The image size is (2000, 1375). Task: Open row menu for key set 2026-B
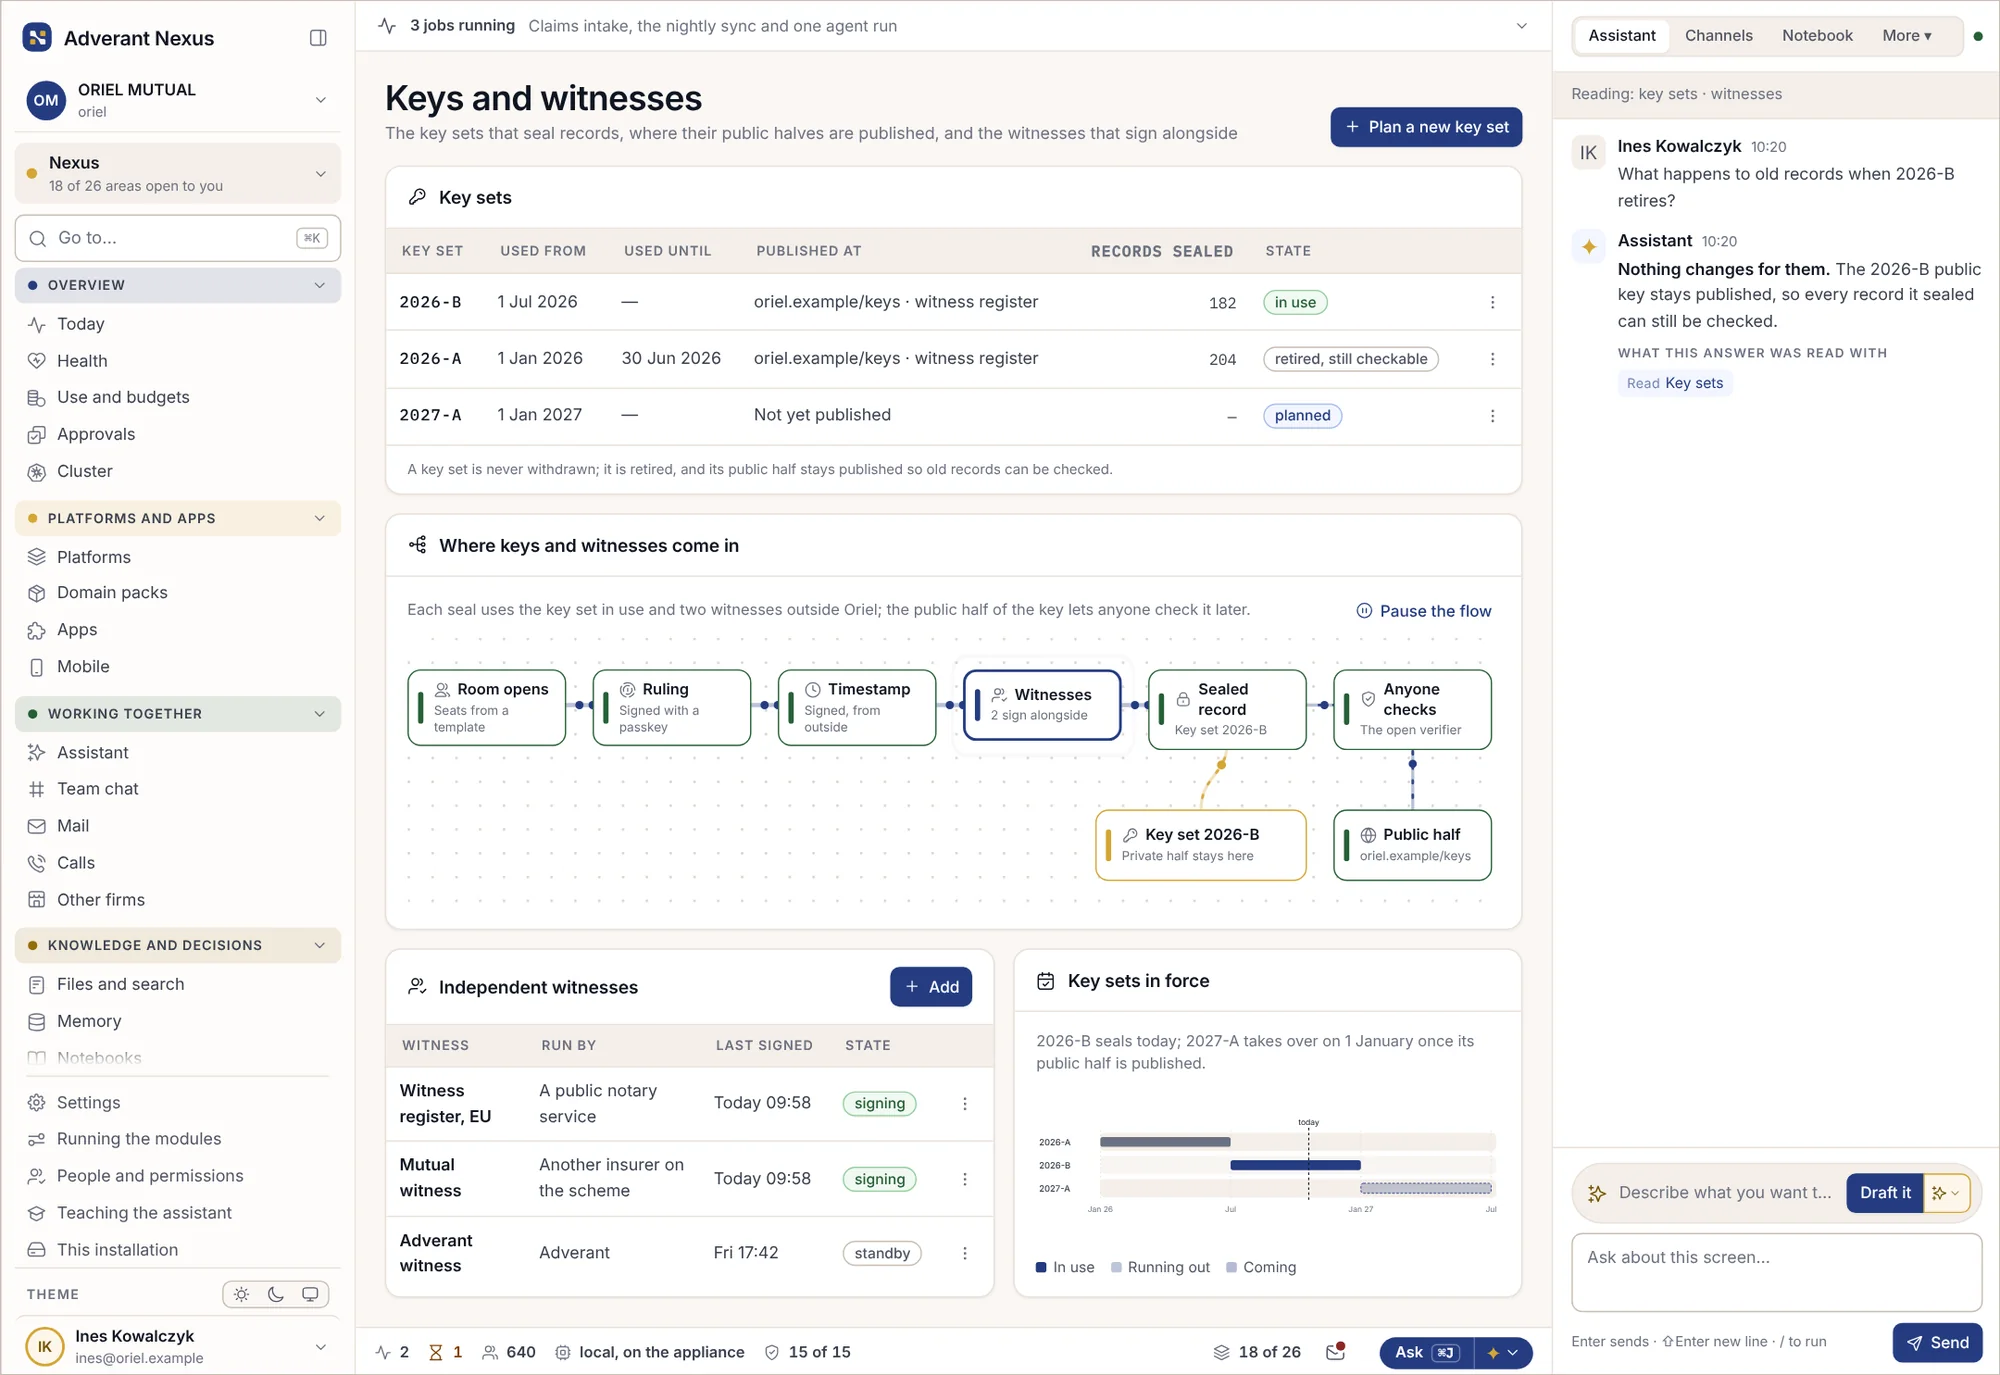coord(1492,302)
